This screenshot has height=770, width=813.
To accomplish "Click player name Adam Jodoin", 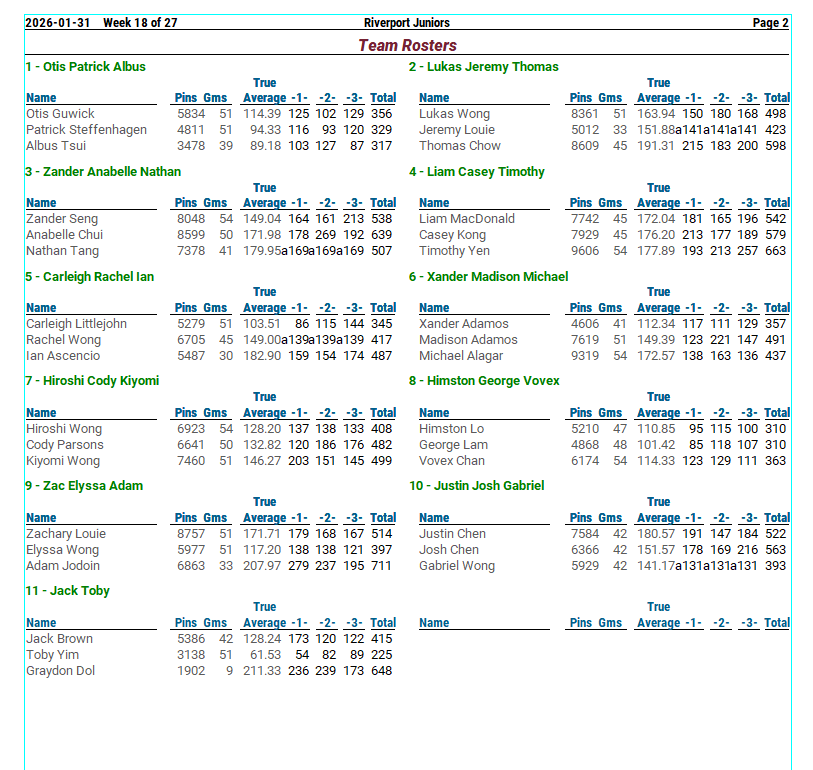I will click(x=63, y=566).
